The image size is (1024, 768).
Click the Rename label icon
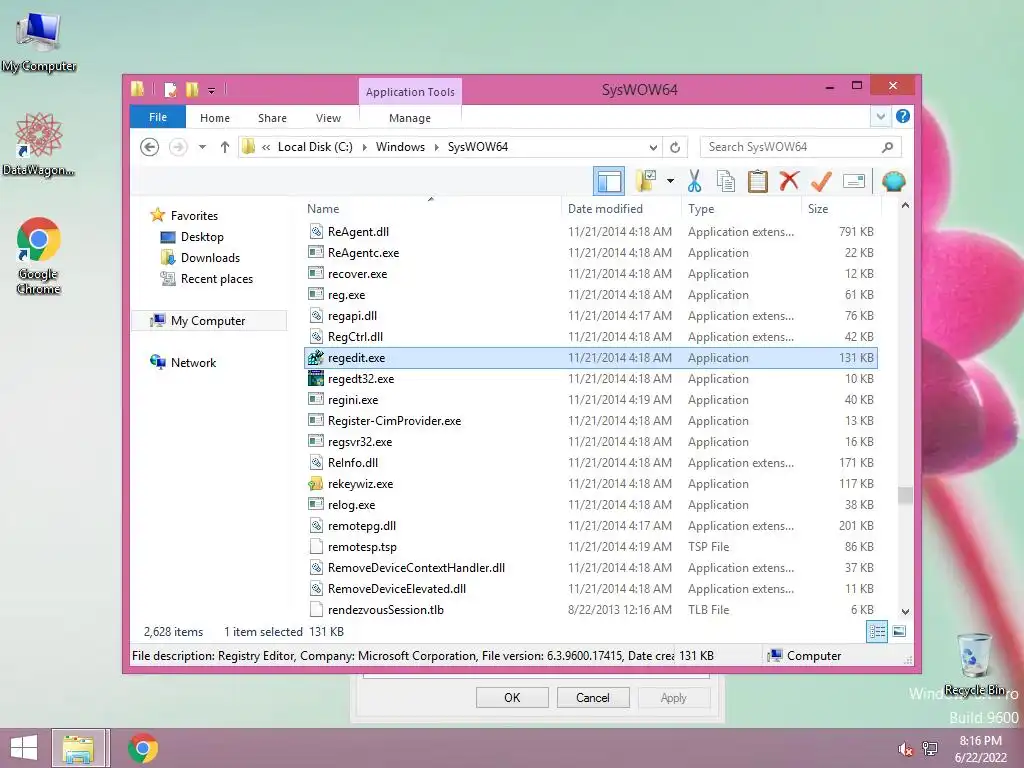(x=854, y=181)
